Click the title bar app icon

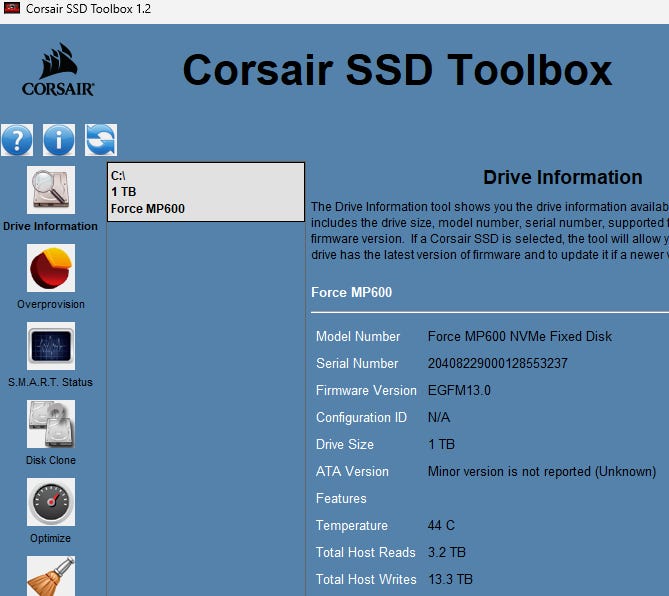point(13,9)
